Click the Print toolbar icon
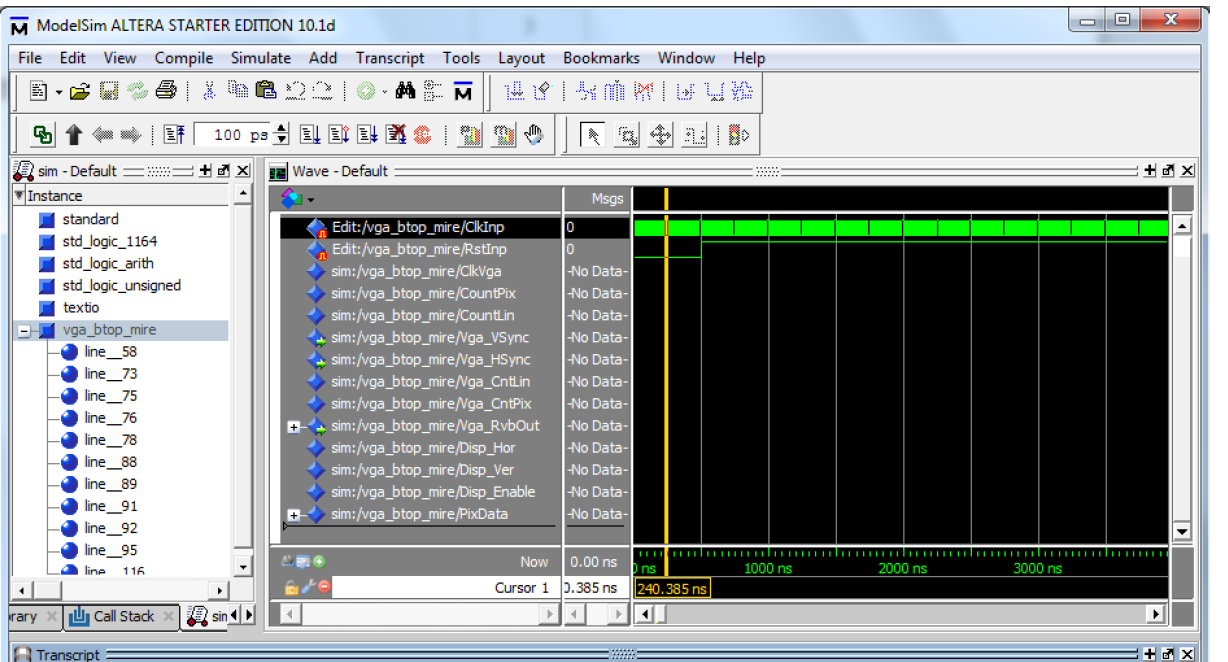 click(166, 92)
